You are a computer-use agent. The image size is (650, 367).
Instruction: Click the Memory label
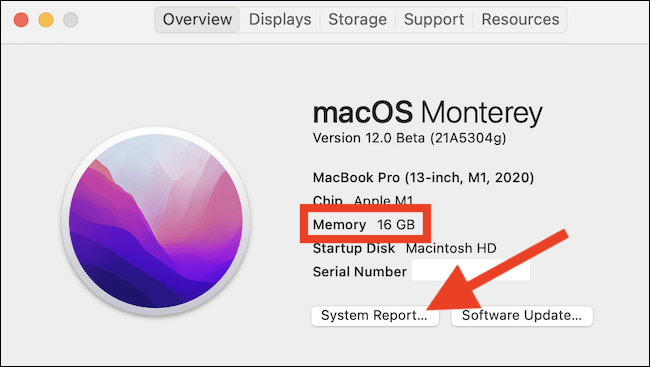click(339, 225)
